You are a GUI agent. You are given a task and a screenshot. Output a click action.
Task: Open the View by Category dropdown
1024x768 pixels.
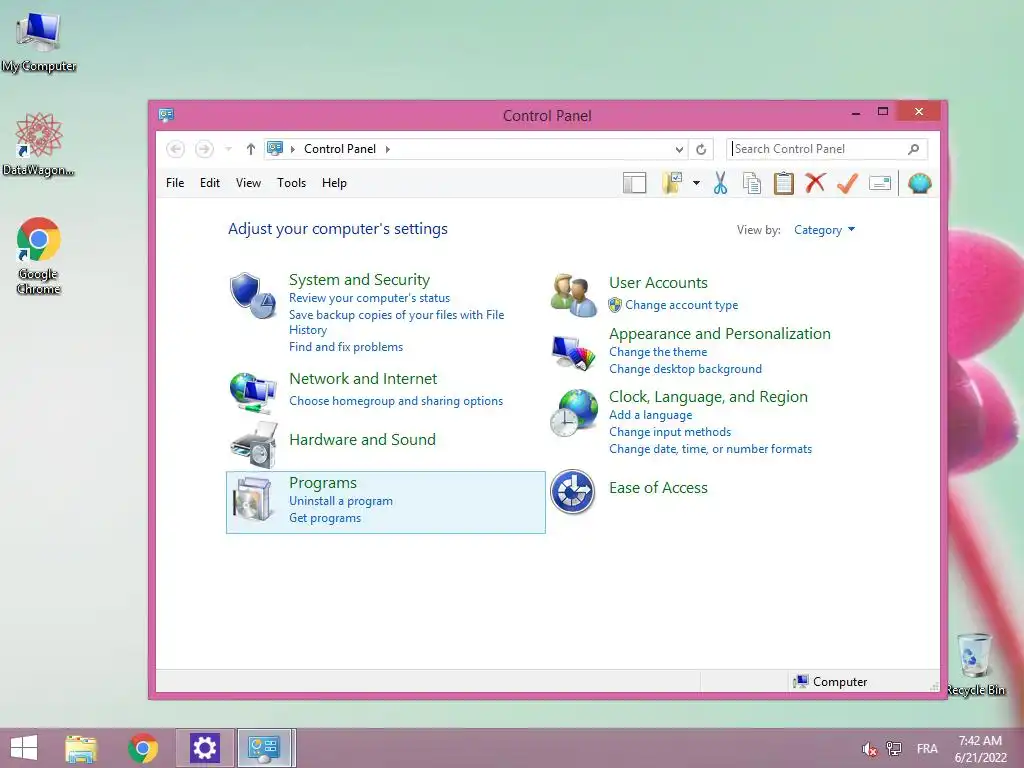pos(824,230)
